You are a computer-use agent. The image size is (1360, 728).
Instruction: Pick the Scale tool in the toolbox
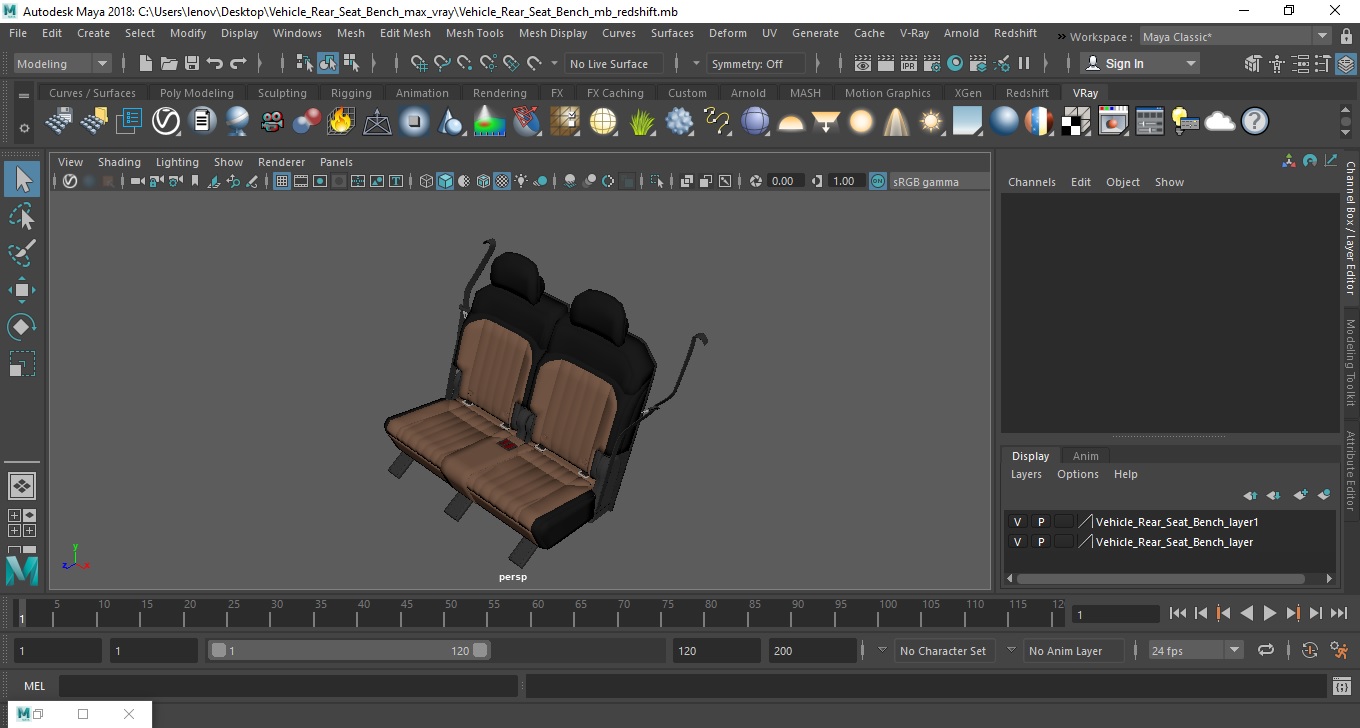pos(22,364)
